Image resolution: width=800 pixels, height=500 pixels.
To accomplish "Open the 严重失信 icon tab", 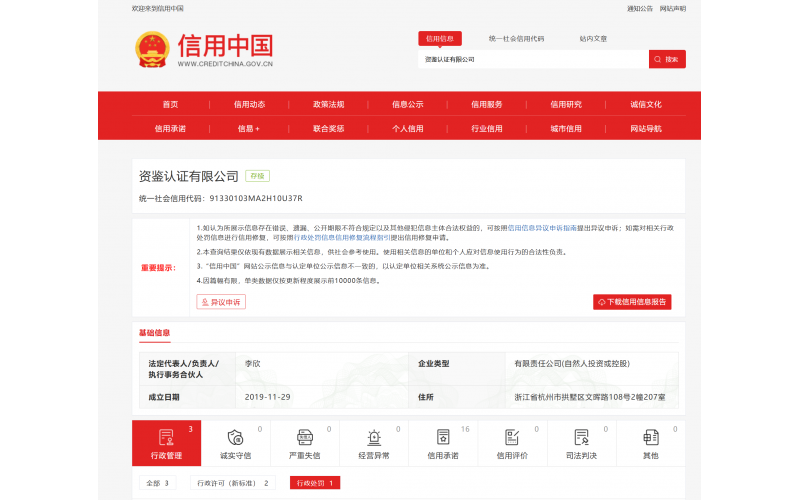I will (x=305, y=443).
